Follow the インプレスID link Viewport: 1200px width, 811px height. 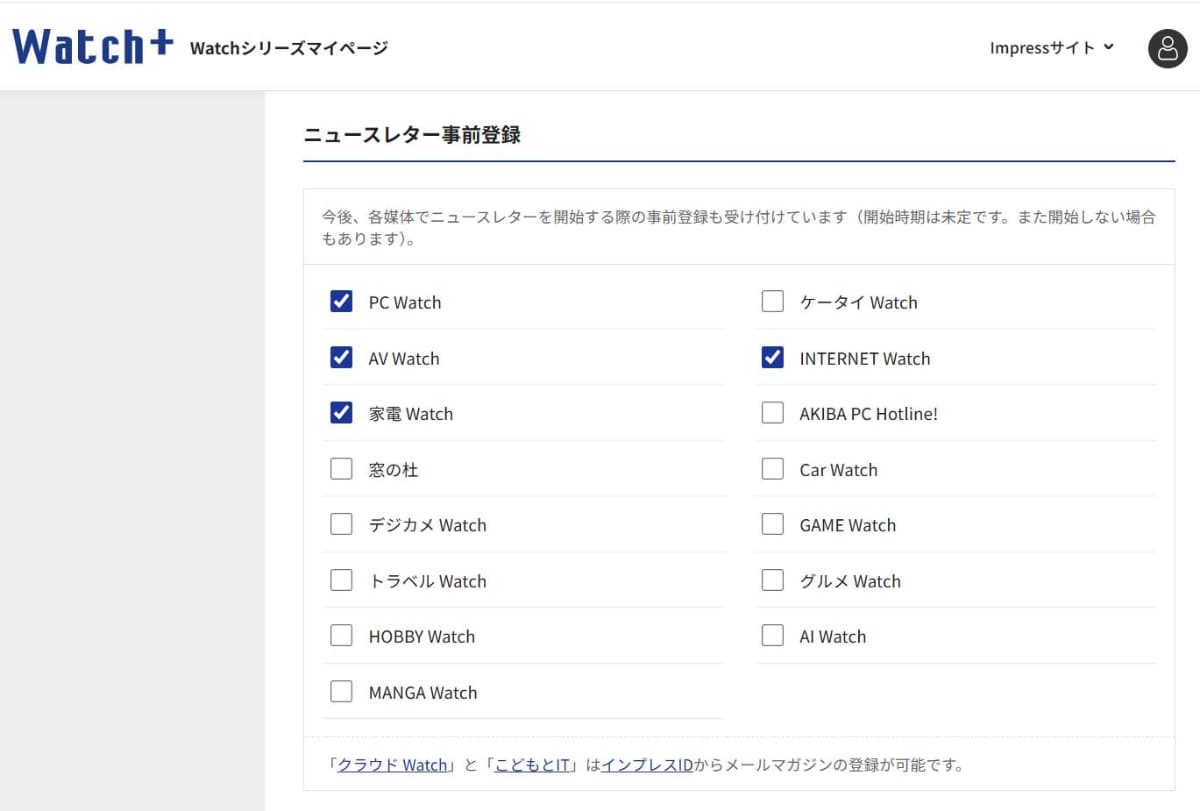pyautogui.click(x=647, y=765)
